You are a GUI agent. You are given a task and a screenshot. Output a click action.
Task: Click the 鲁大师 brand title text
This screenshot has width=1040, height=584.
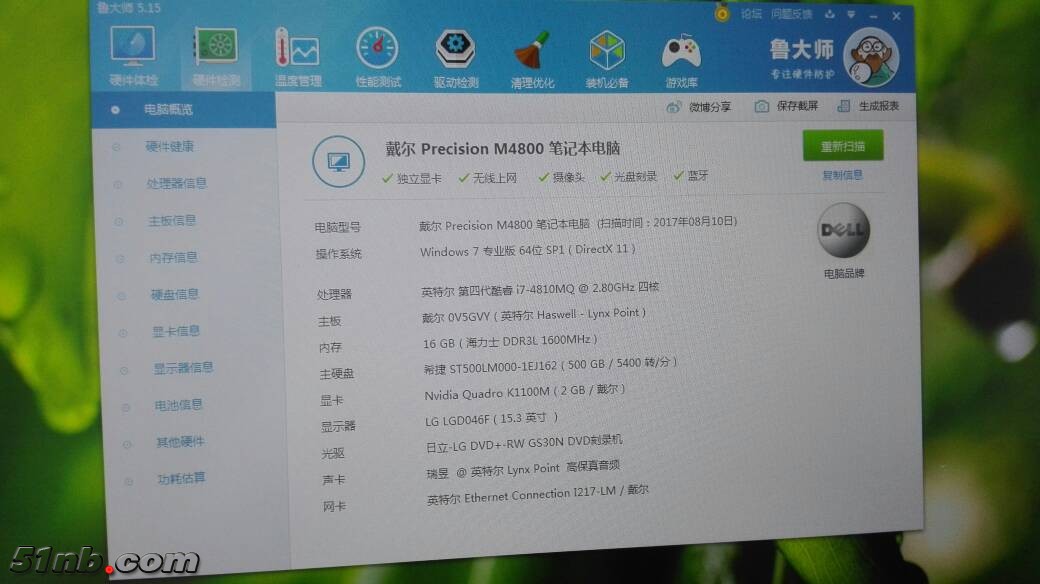click(802, 50)
